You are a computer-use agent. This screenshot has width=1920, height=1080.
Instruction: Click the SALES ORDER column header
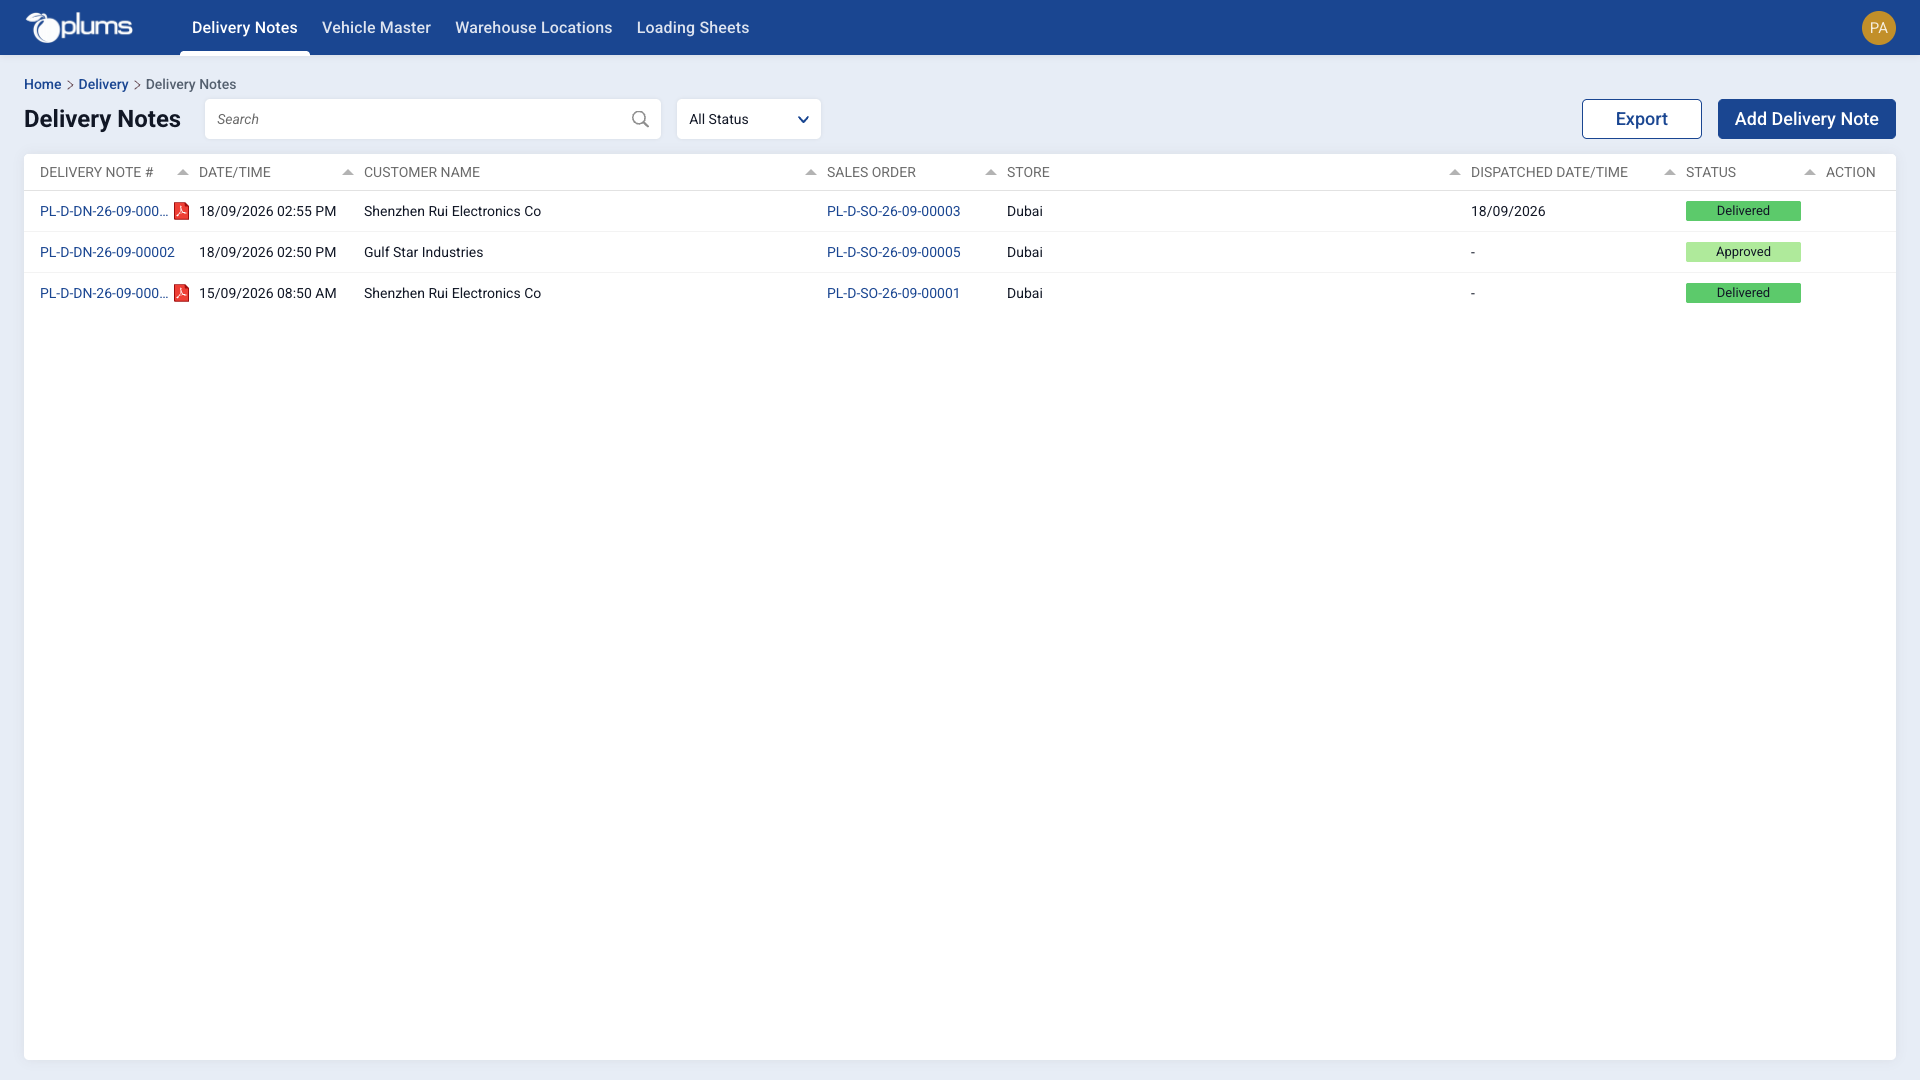click(871, 172)
